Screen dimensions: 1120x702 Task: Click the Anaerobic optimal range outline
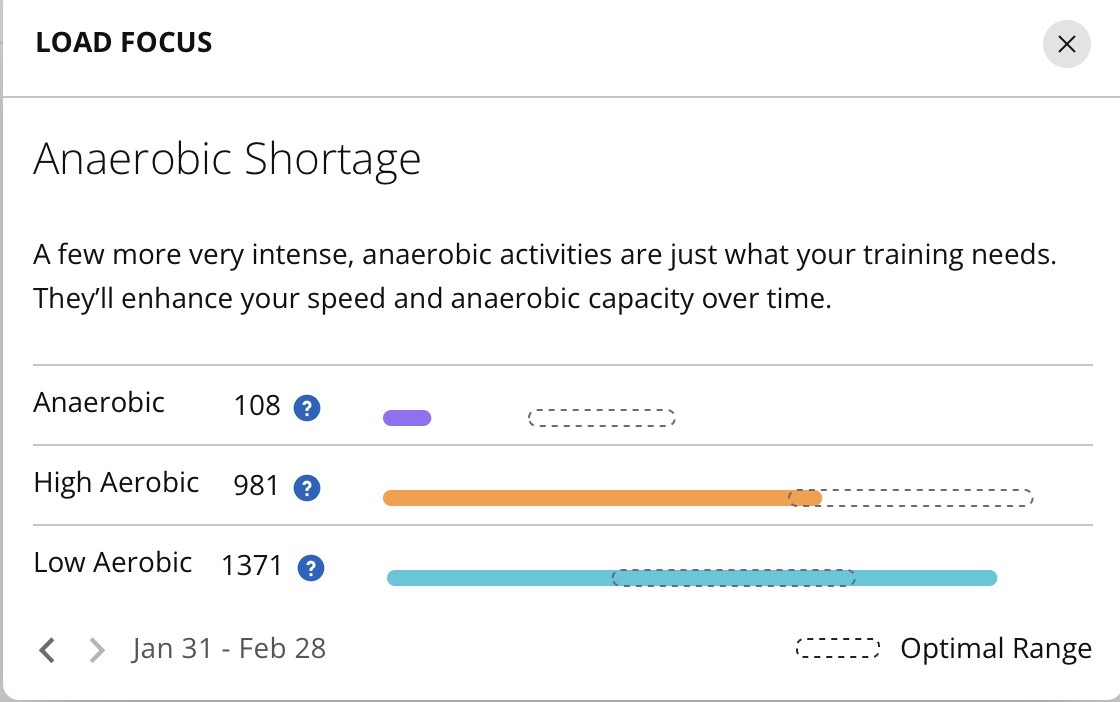pos(602,418)
